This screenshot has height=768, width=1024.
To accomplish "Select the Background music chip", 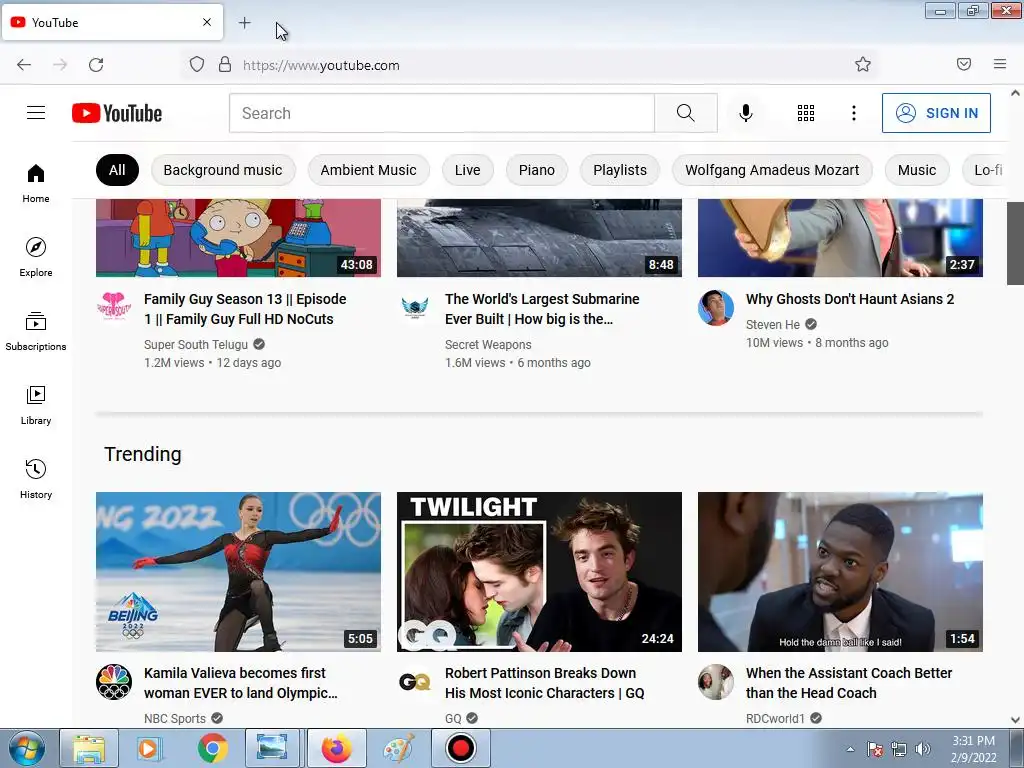I will tap(223, 170).
